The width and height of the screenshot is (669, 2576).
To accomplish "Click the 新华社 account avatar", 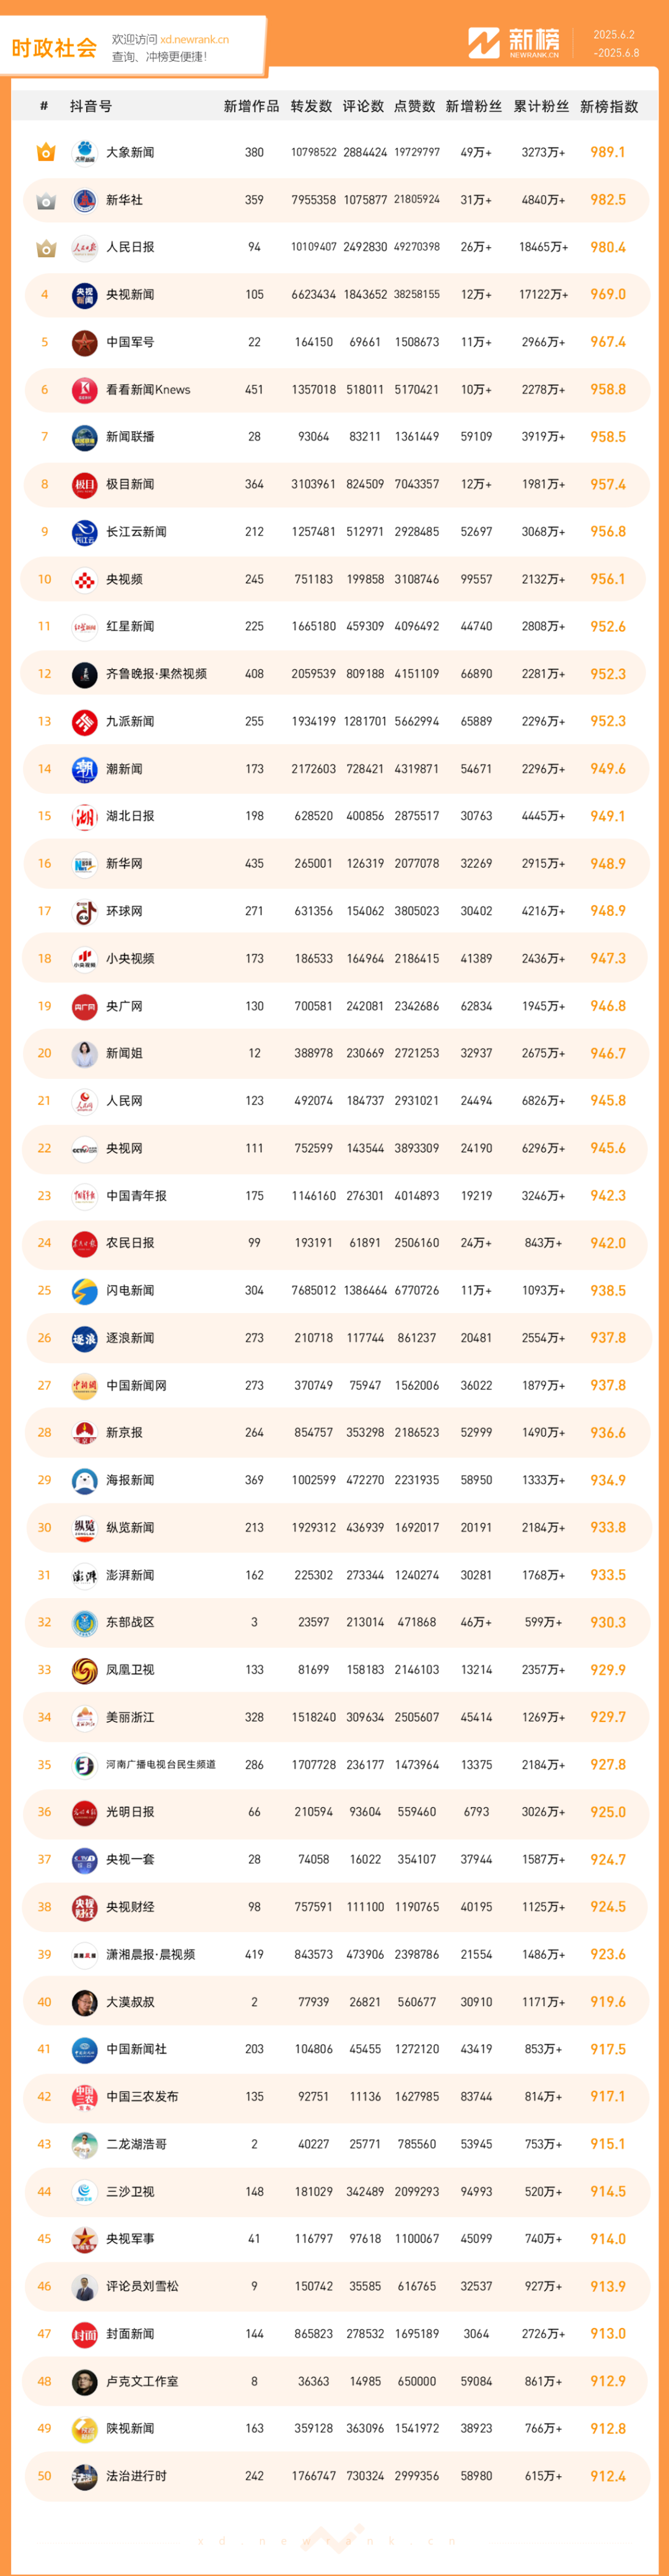I will coord(85,200).
